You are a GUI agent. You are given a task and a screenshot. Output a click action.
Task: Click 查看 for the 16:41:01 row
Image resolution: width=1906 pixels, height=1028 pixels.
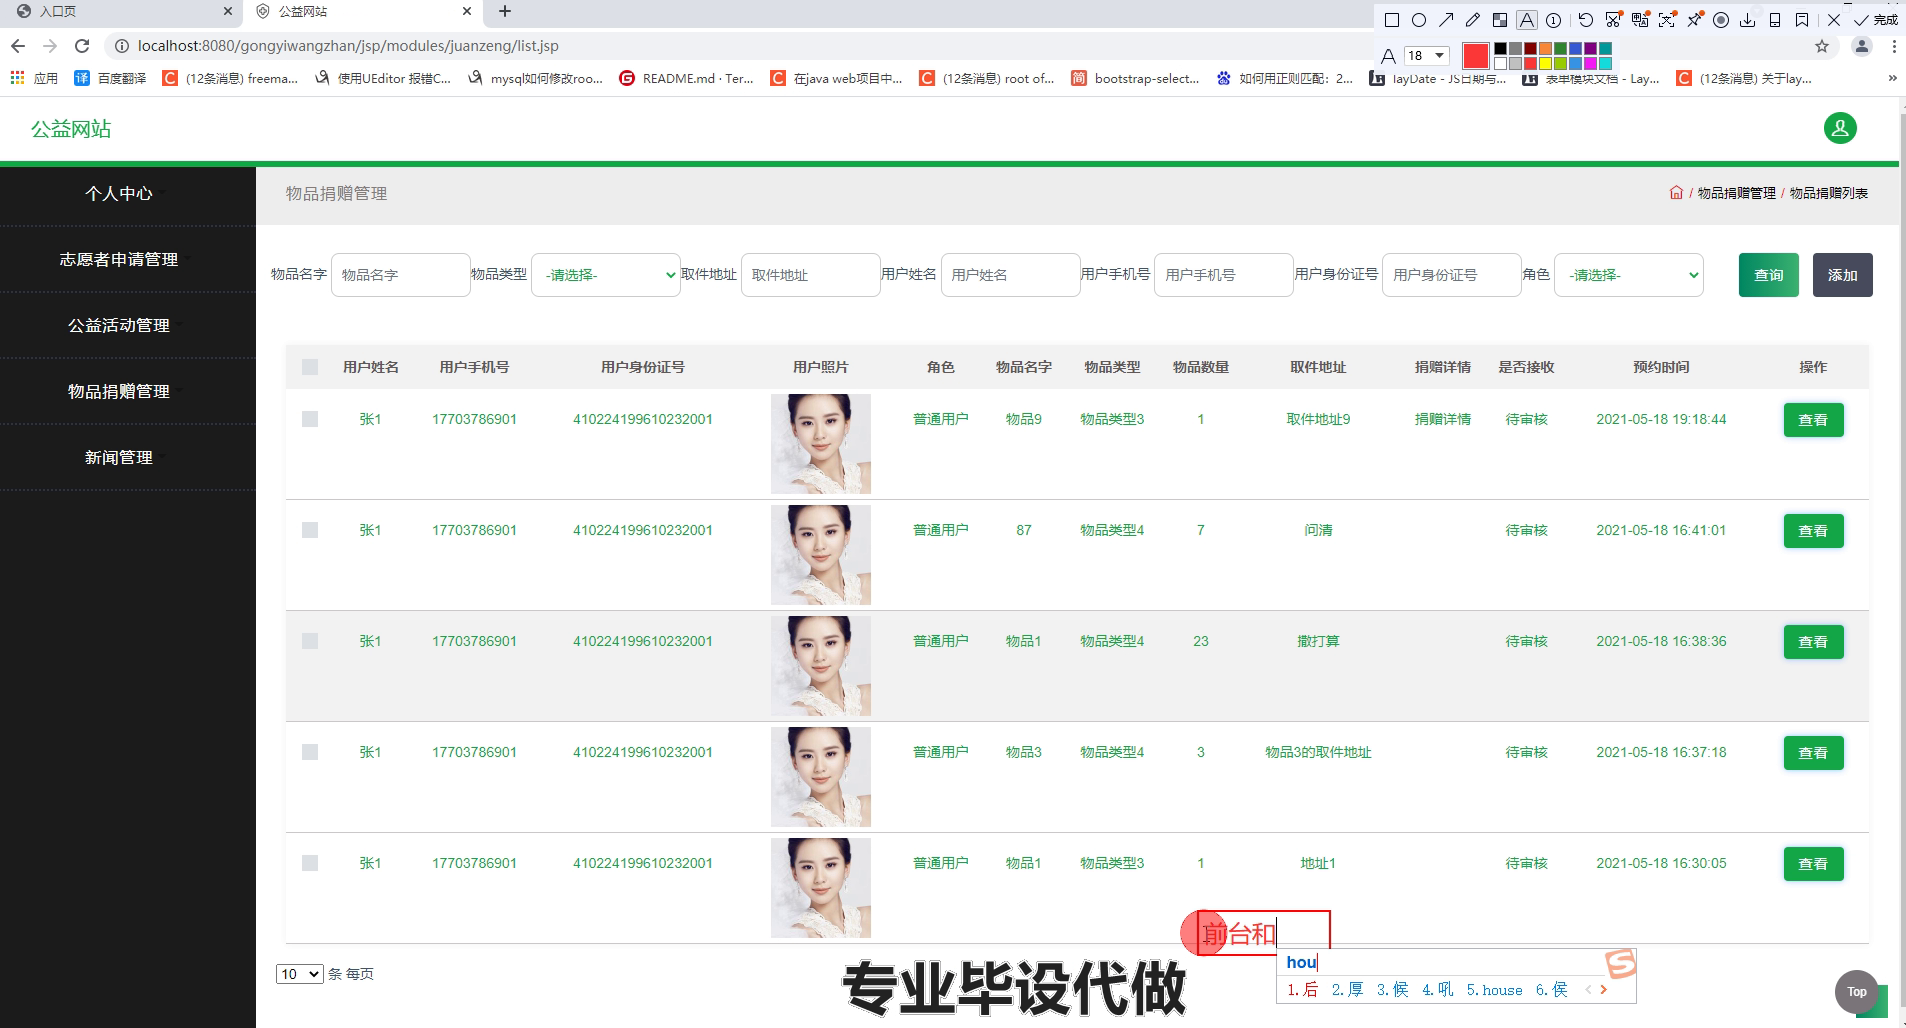(x=1813, y=531)
